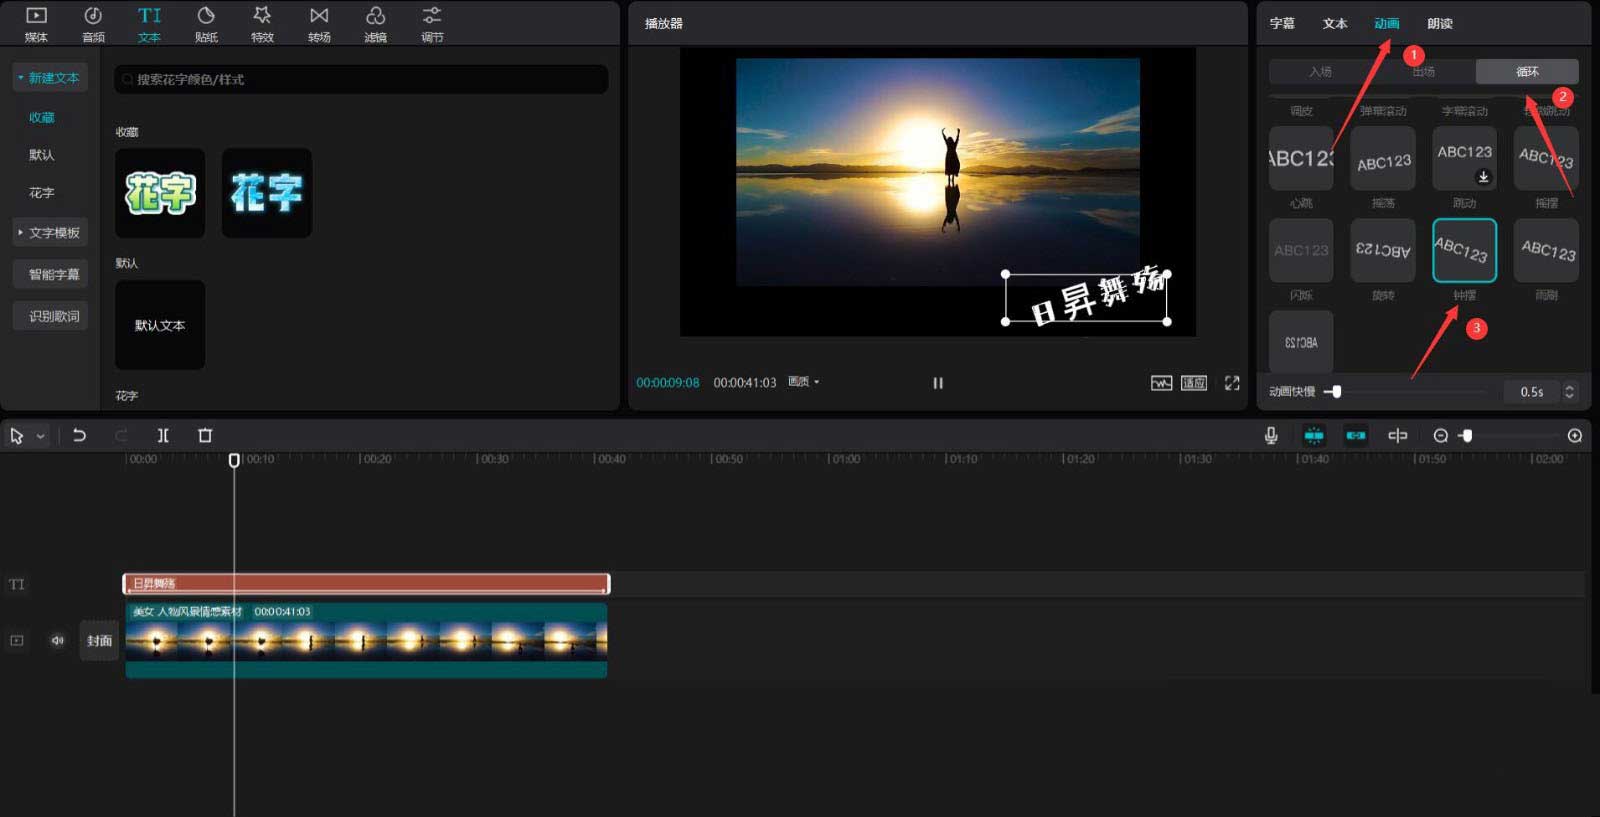1600x817 pixels.
Task: Click the 封面 cover button
Action: click(x=99, y=641)
